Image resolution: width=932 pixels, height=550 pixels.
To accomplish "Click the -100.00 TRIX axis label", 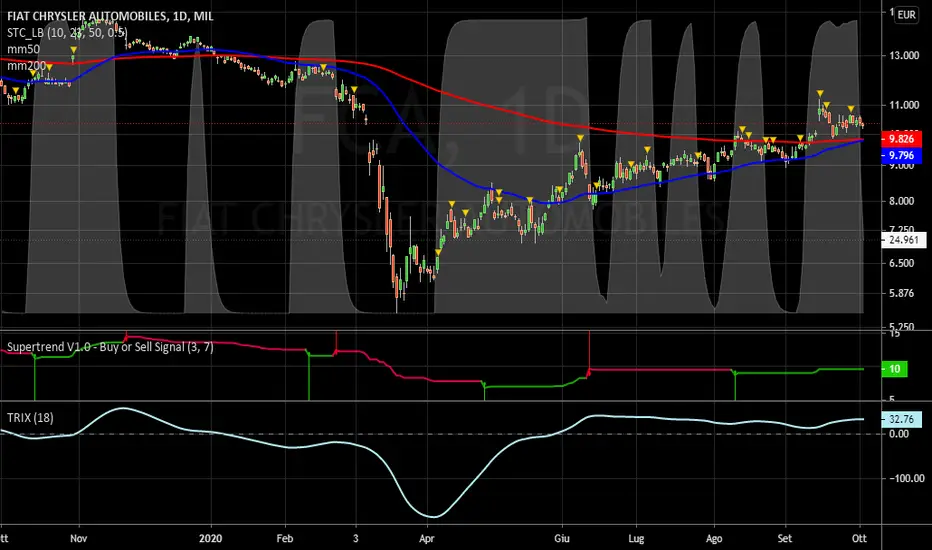I will 906,478.
